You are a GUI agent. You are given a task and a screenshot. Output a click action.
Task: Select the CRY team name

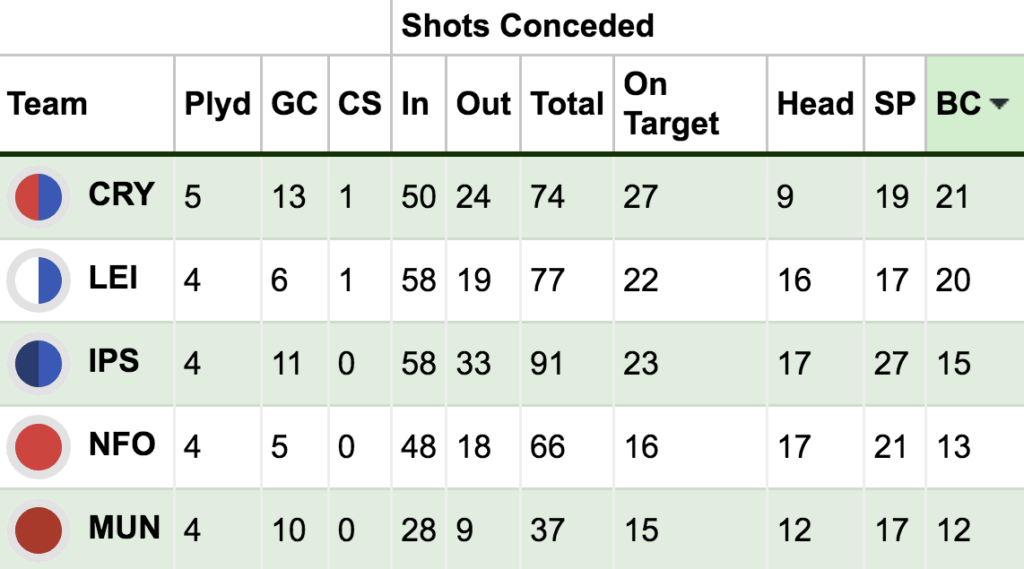tap(121, 194)
